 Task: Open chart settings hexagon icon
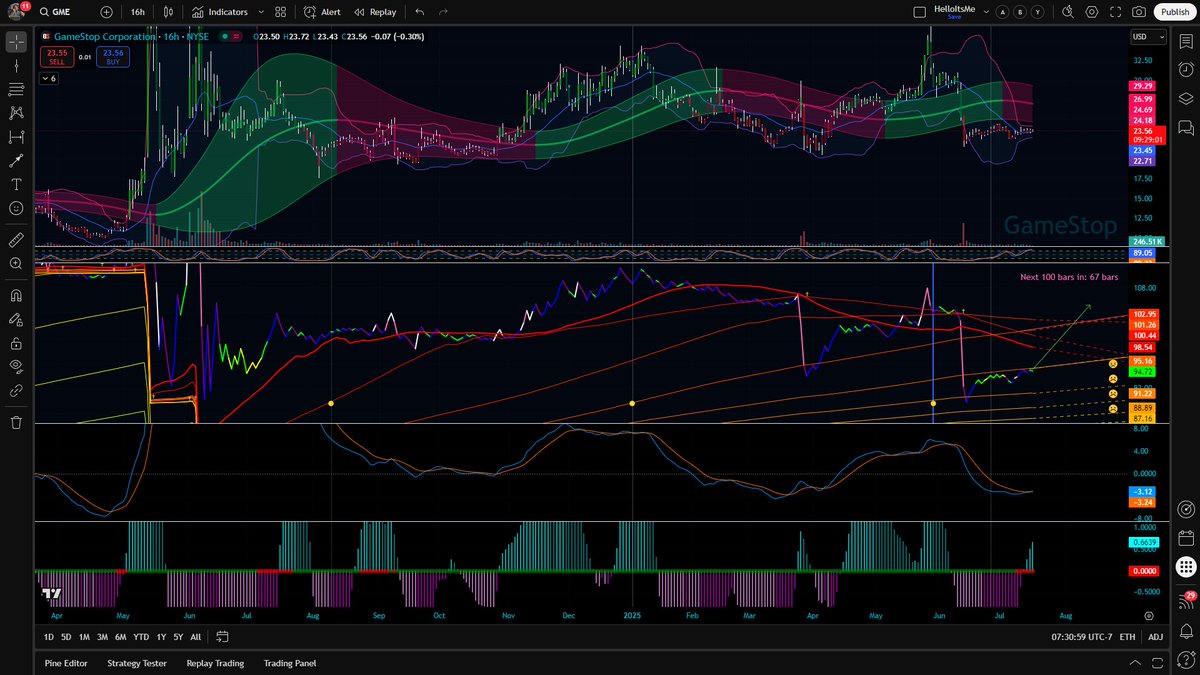click(x=1091, y=12)
